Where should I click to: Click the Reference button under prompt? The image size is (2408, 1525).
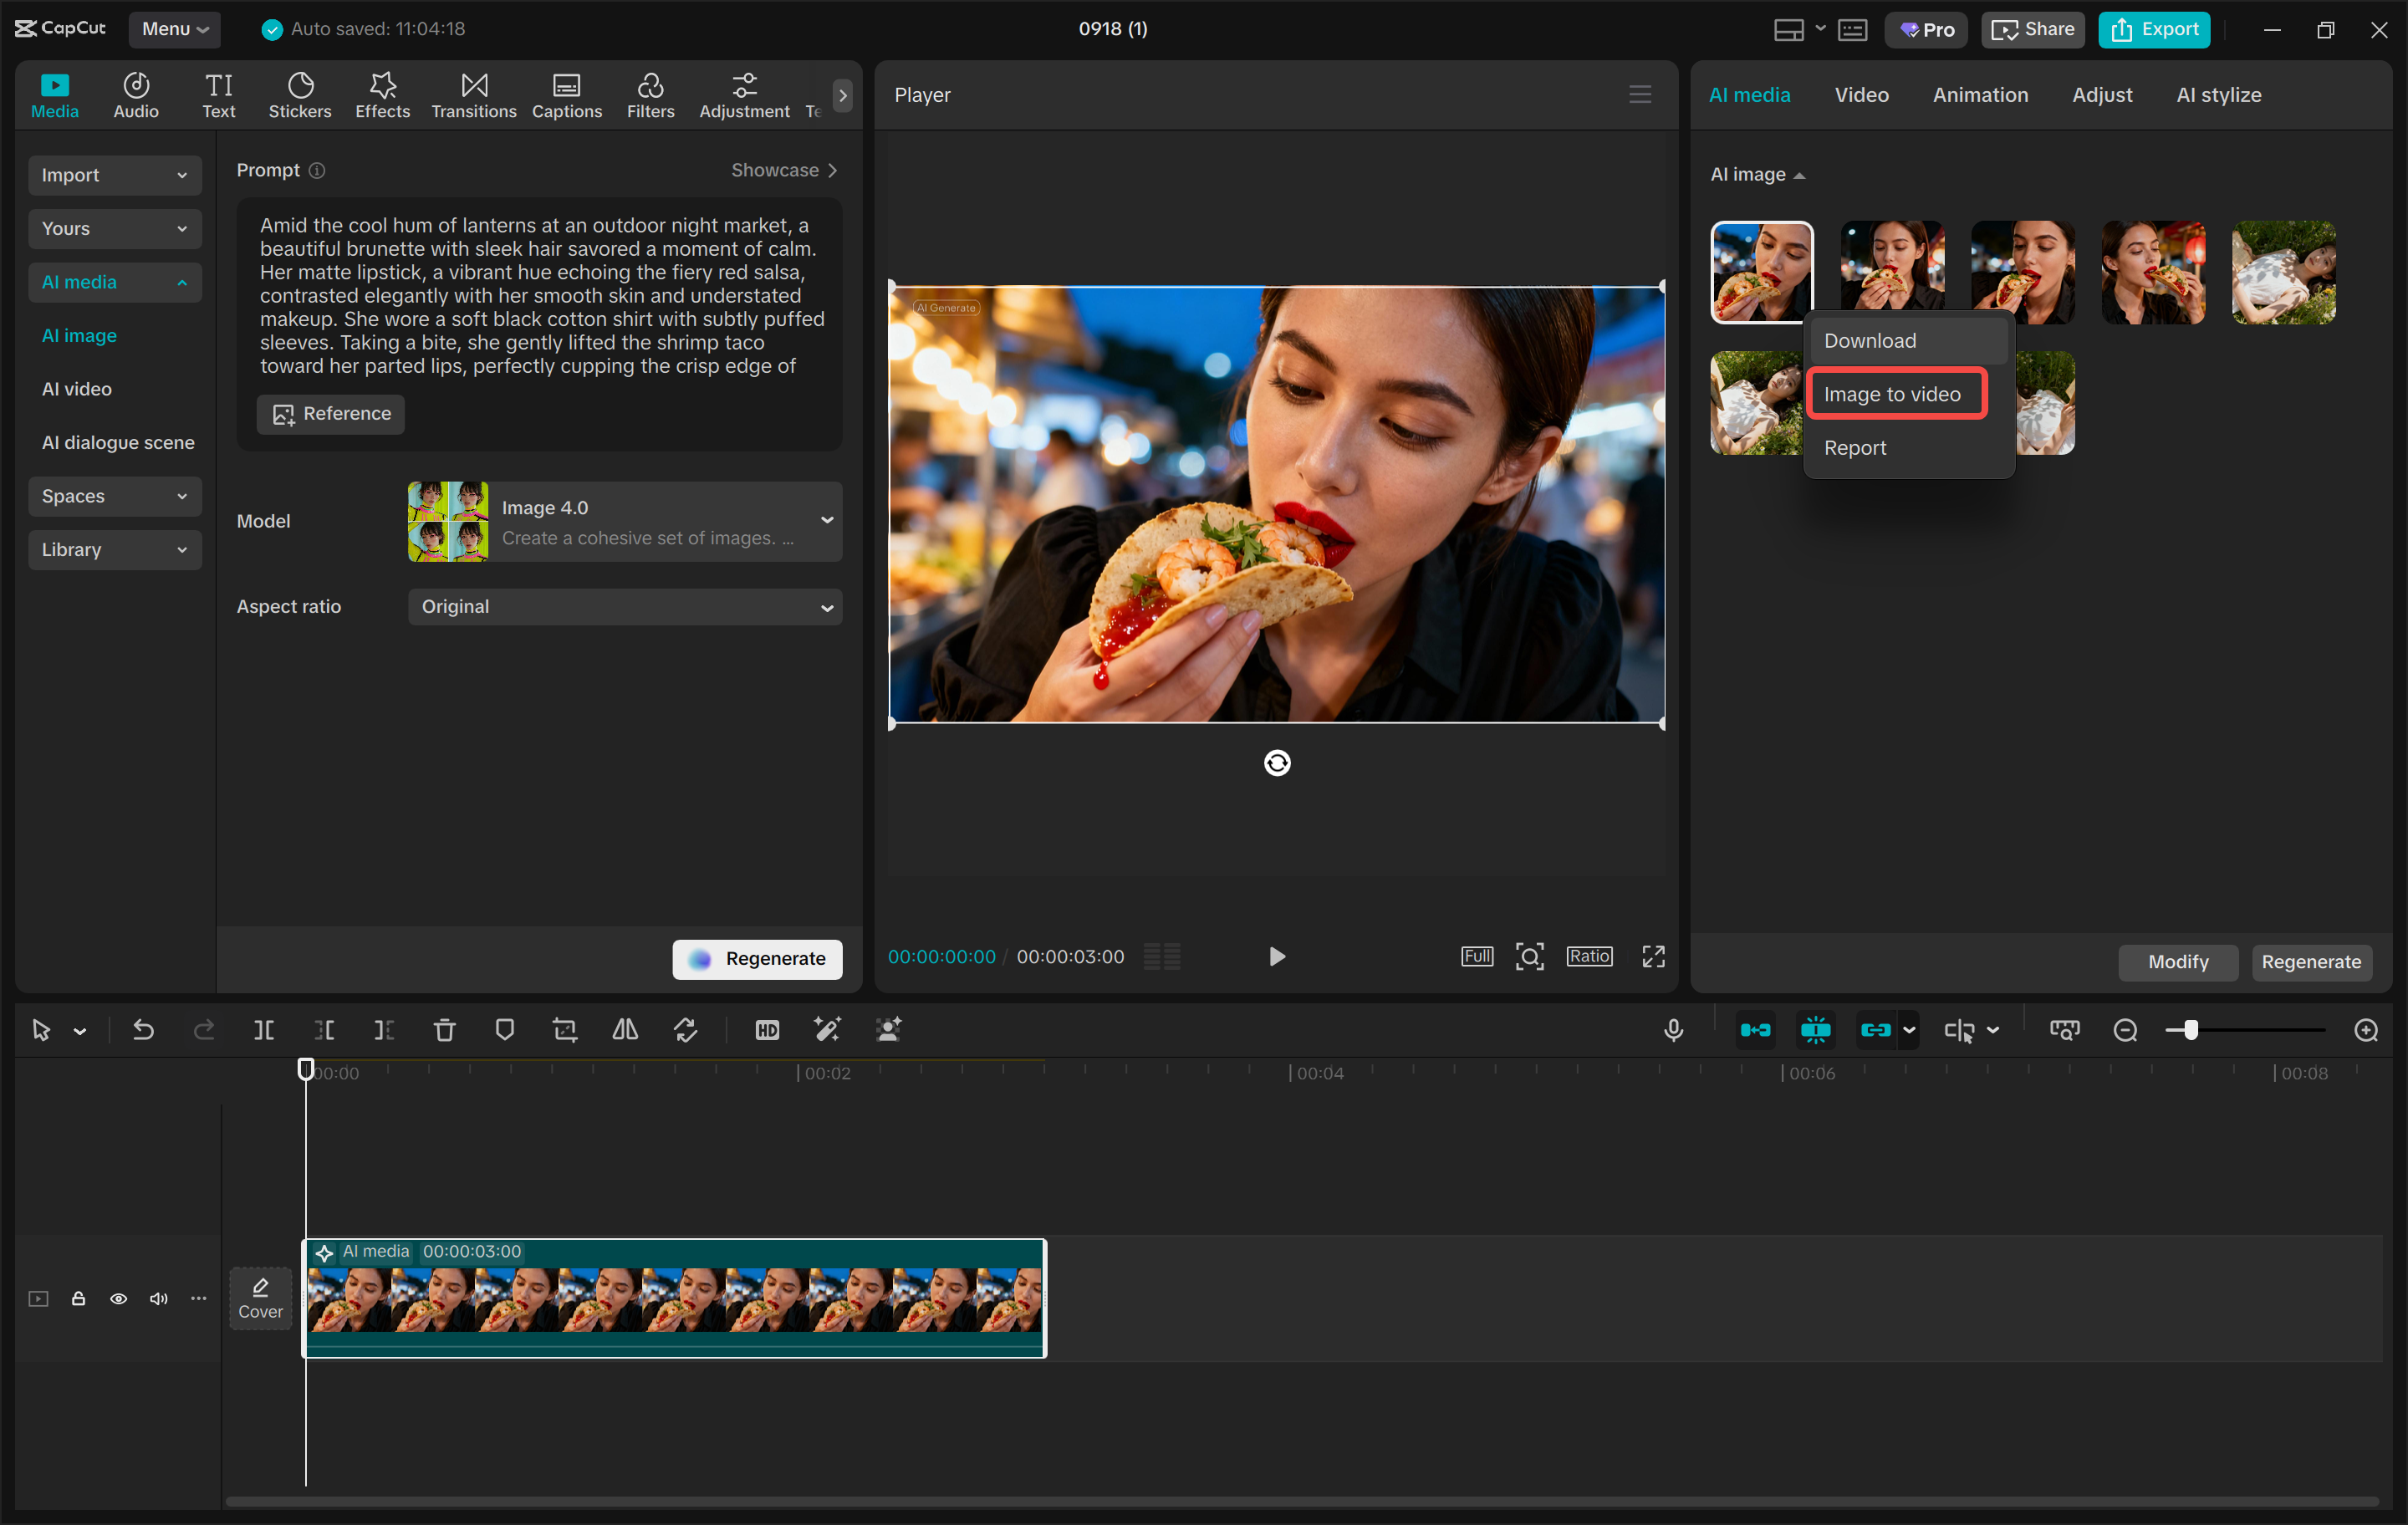click(331, 413)
